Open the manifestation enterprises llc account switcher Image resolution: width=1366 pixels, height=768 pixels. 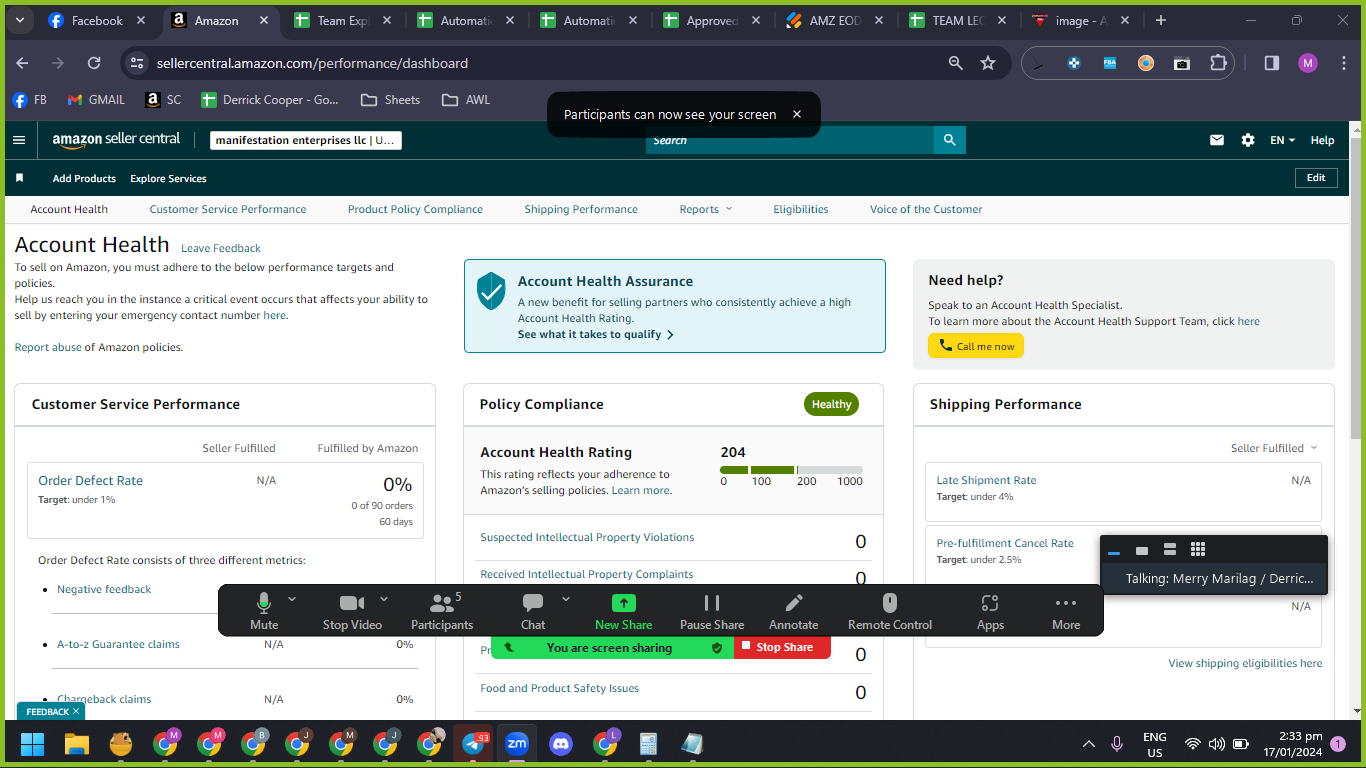(306, 141)
